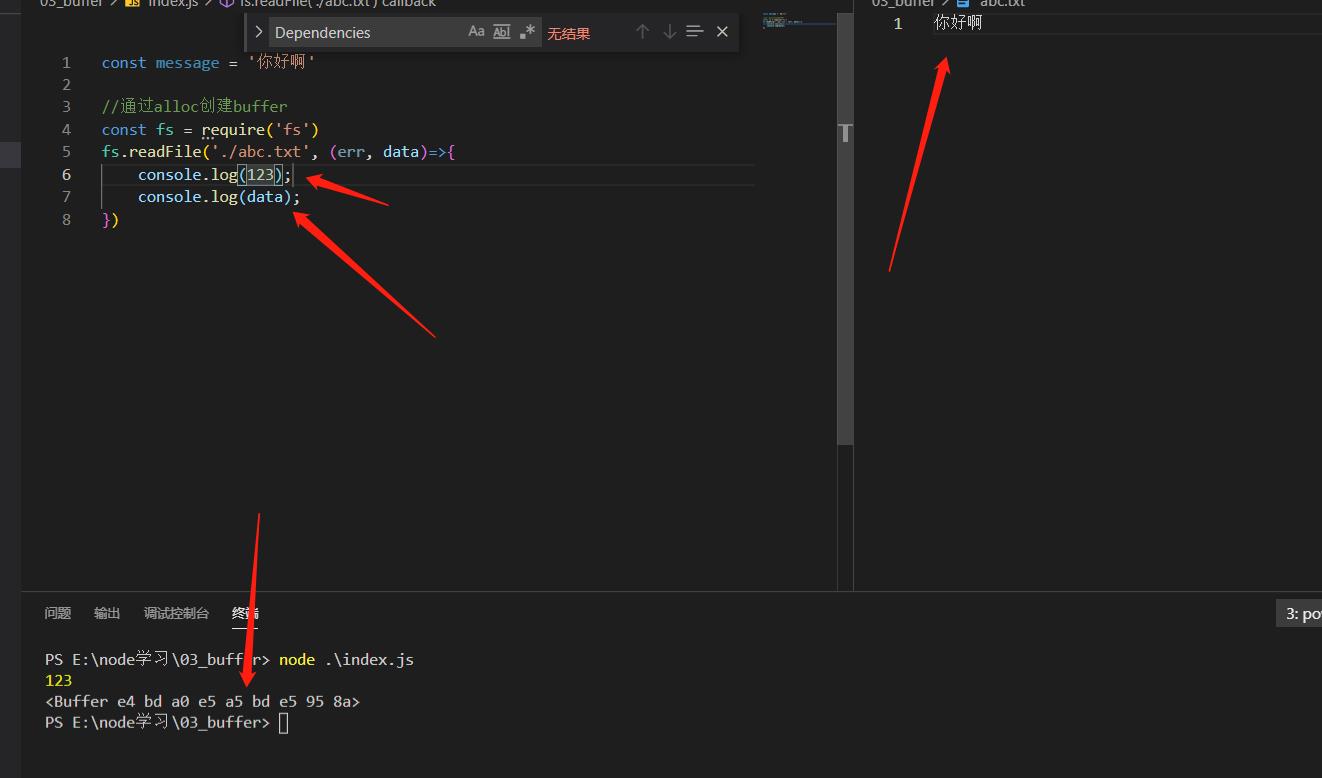Viewport: 1322px width, 778px height.
Task: Click the closing '})' on line 8
Action: pyautogui.click(x=110, y=219)
